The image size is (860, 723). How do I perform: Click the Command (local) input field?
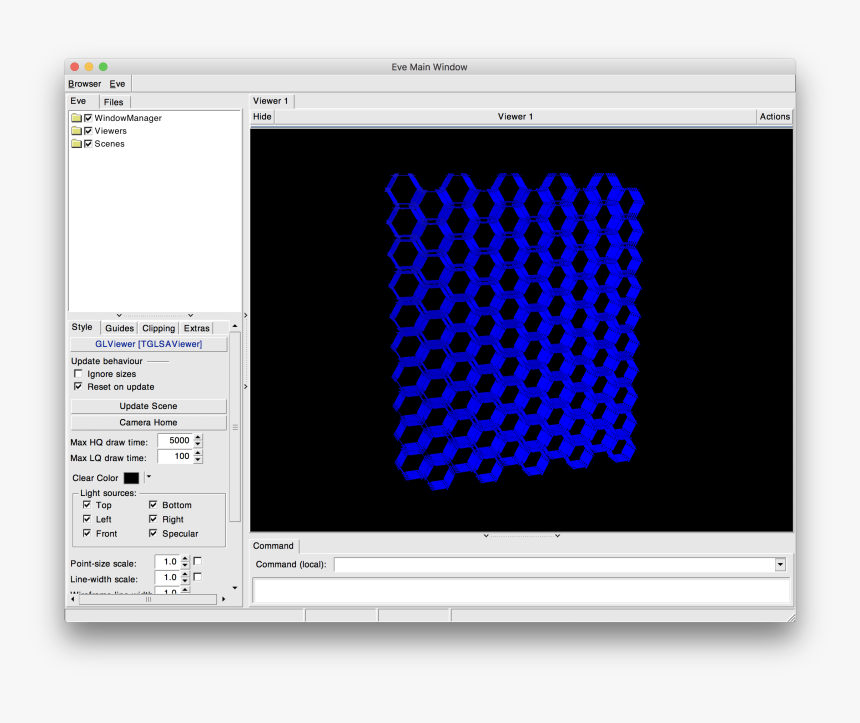pyautogui.click(x=555, y=564)
